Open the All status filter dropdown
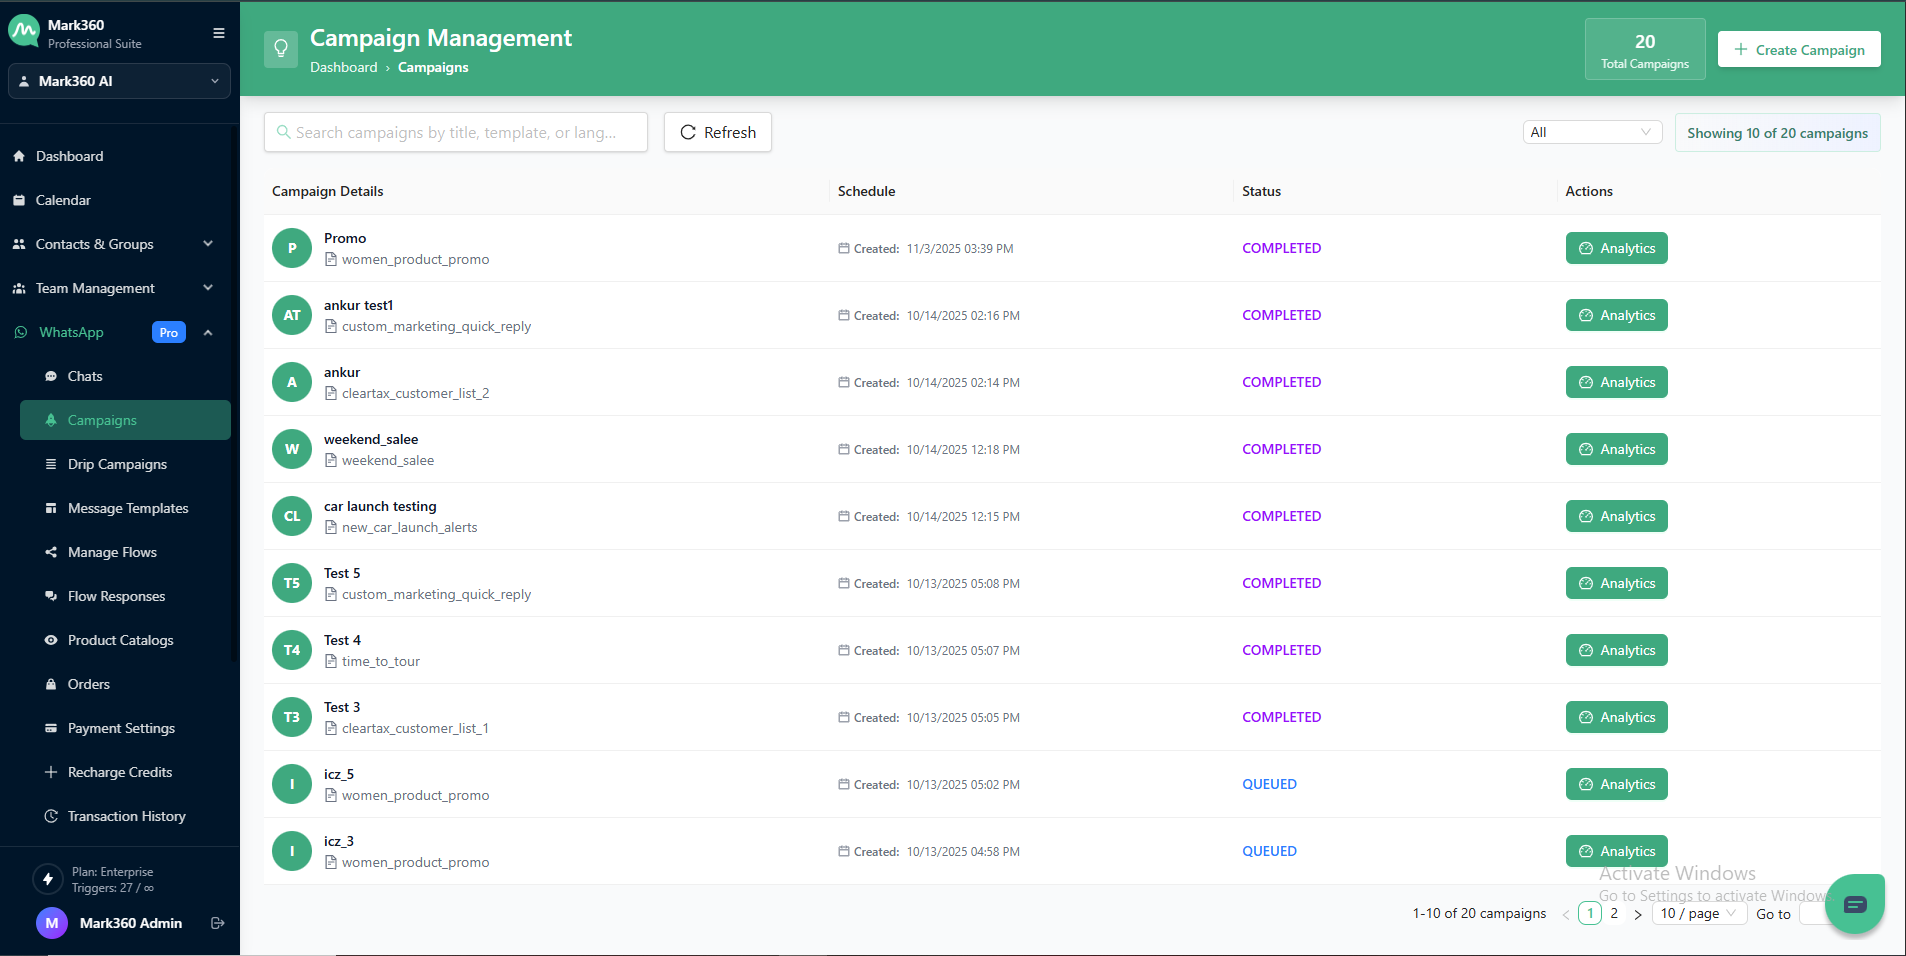 1592,132
